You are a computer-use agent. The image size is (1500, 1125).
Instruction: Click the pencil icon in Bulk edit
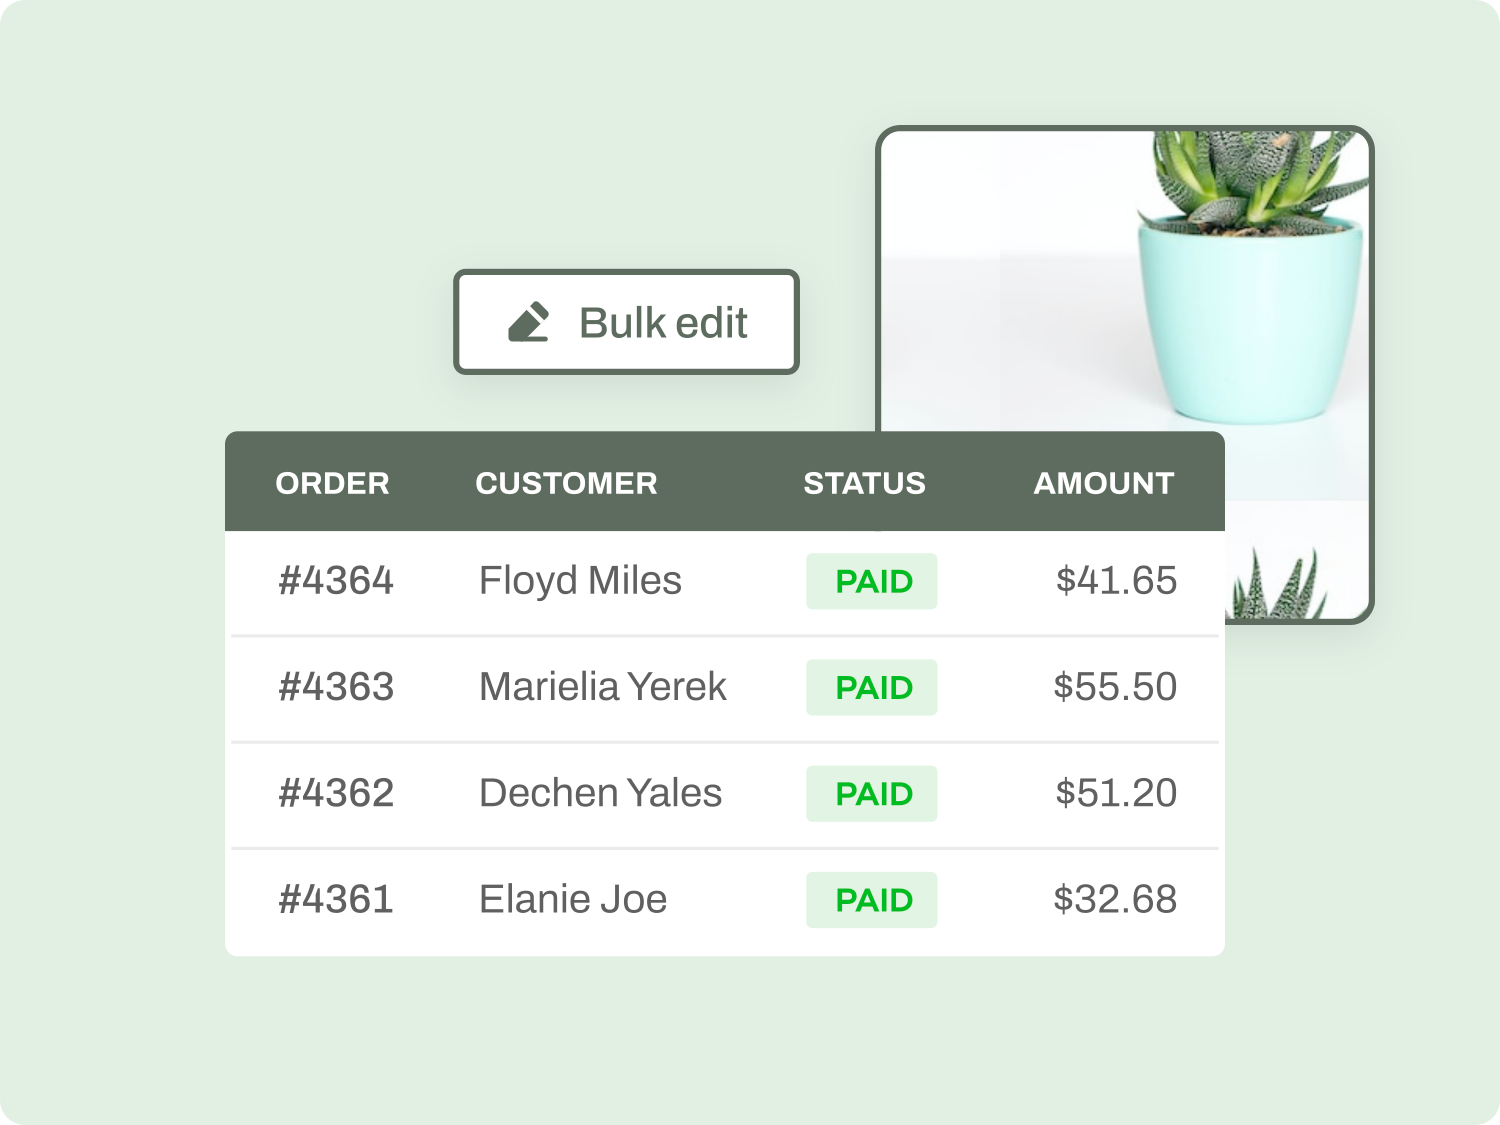tap(528, 322)
